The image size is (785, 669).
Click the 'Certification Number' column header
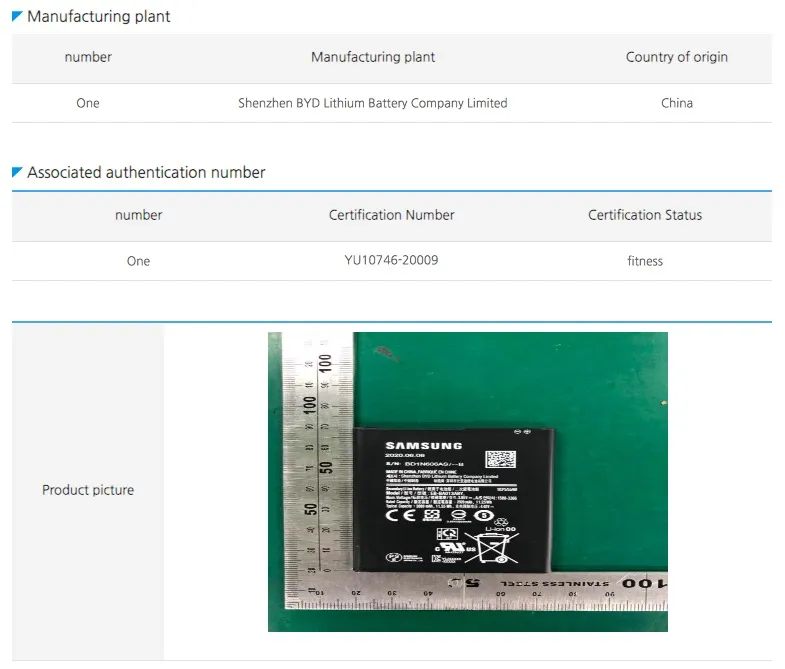pyautogui.click(x=391, y=215)
